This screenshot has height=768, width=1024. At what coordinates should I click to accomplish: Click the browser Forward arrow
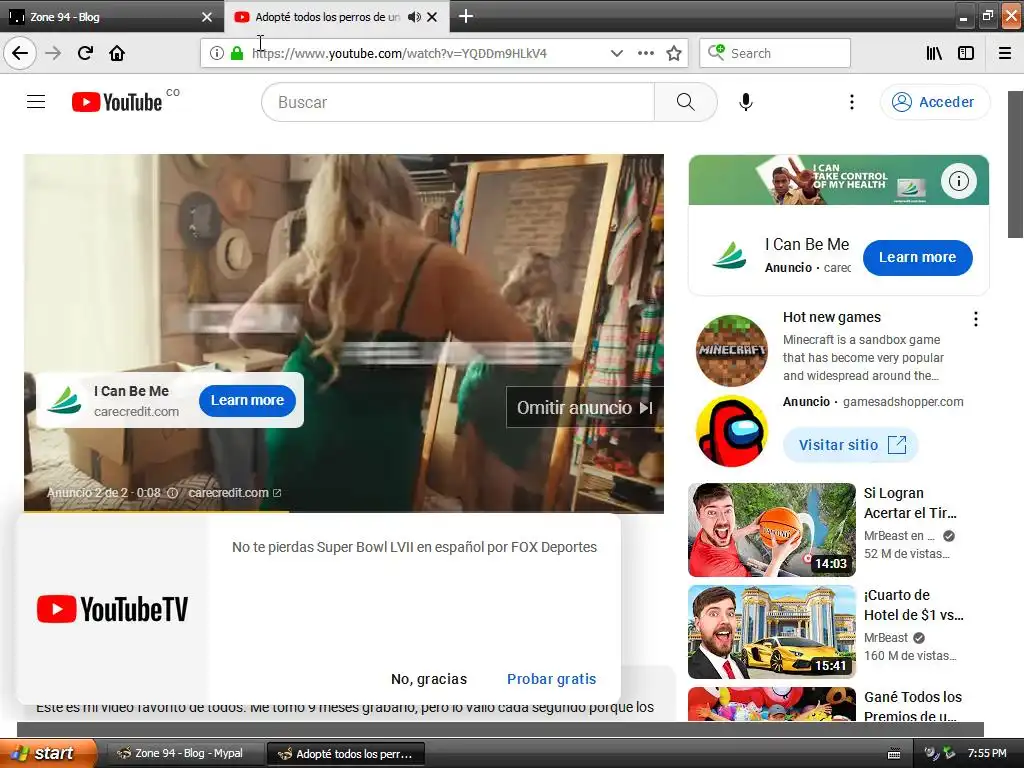(54, 53)
